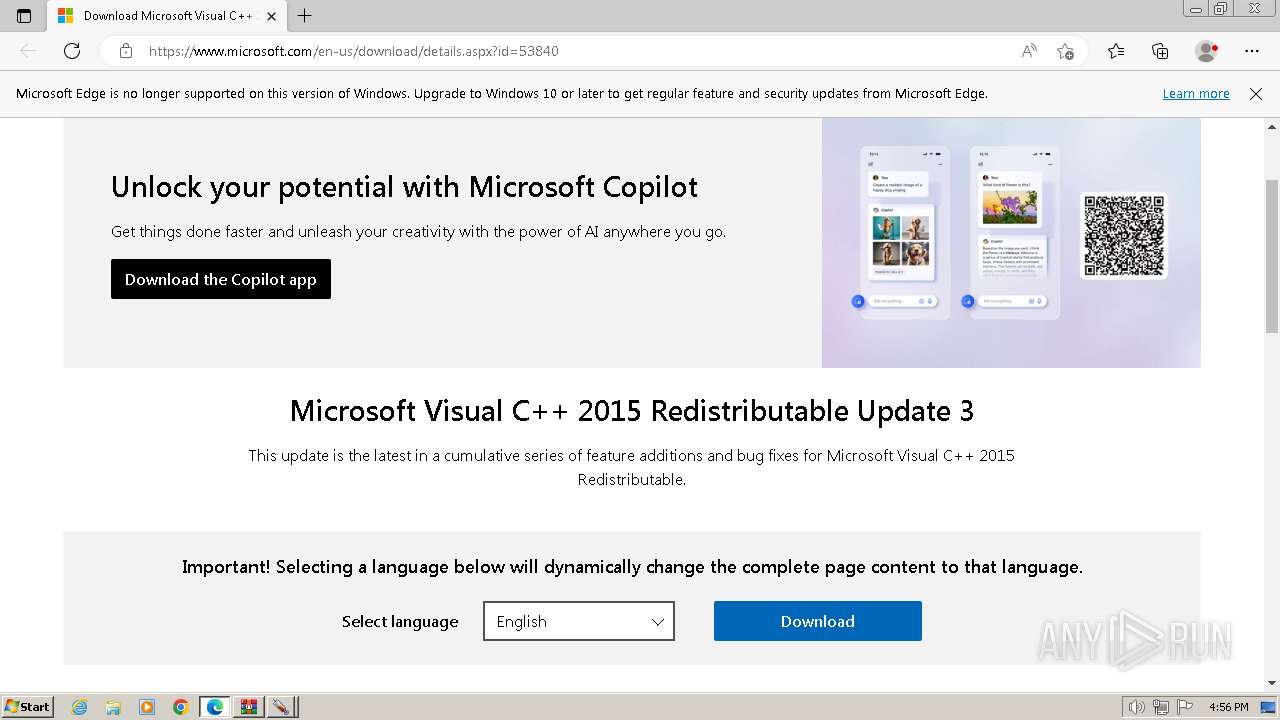Refresh the current page
The width and height of the screenshot is (1280, 720).
72,51
